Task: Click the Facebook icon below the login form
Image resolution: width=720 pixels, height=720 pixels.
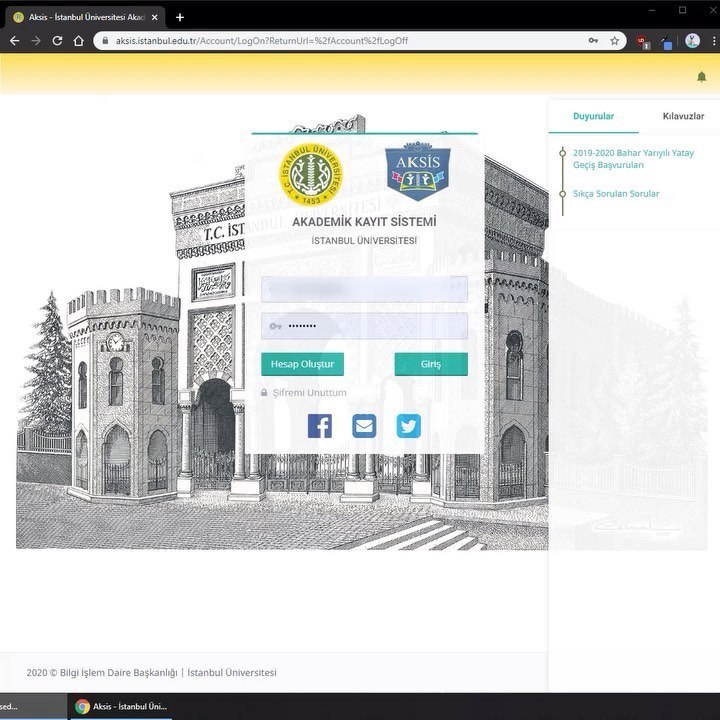Action: [x=320, y=426]
